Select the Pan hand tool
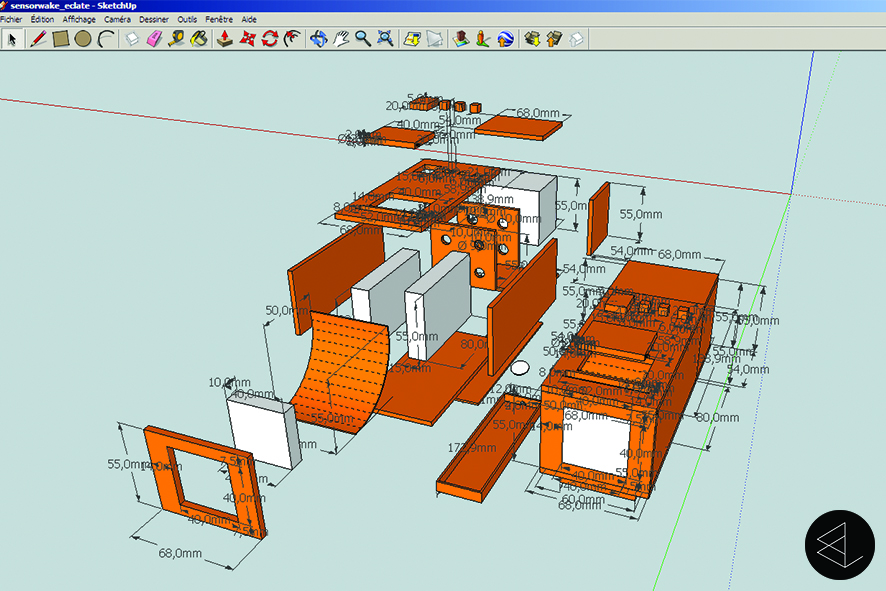The image size is (886, 591). click(x=341, y=39)
